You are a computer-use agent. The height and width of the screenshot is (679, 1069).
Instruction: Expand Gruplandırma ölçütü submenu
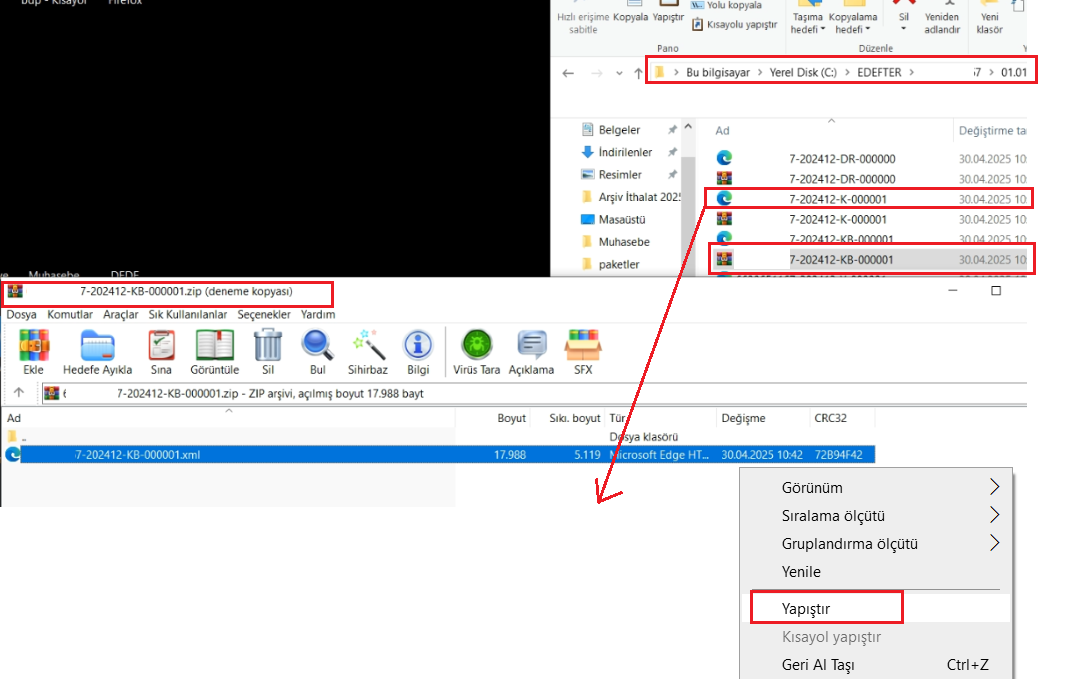[994, 543]
